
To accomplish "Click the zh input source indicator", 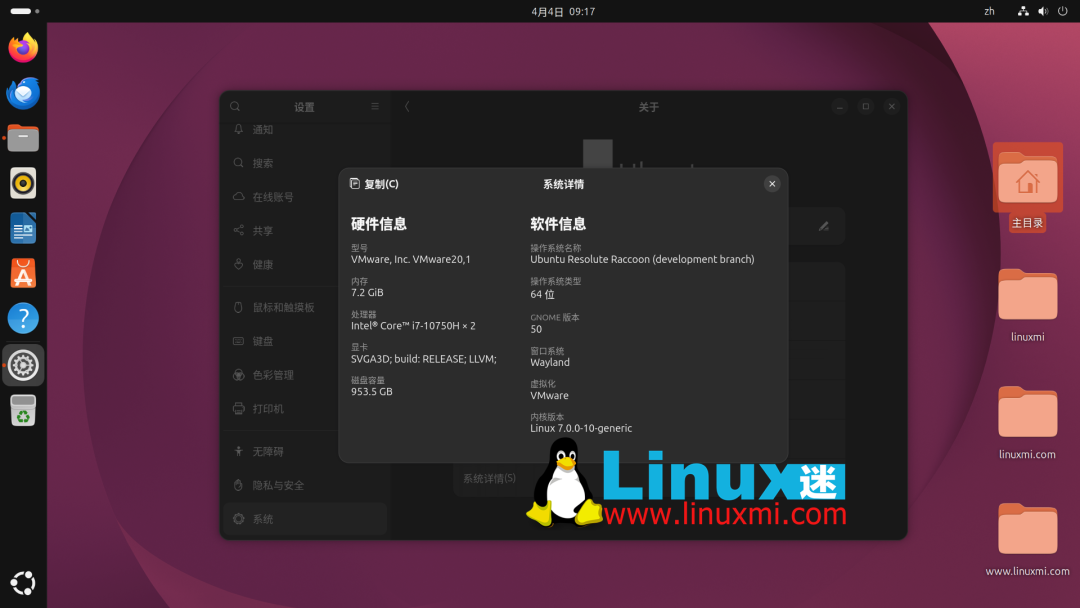I will click(x=989, y=11).
